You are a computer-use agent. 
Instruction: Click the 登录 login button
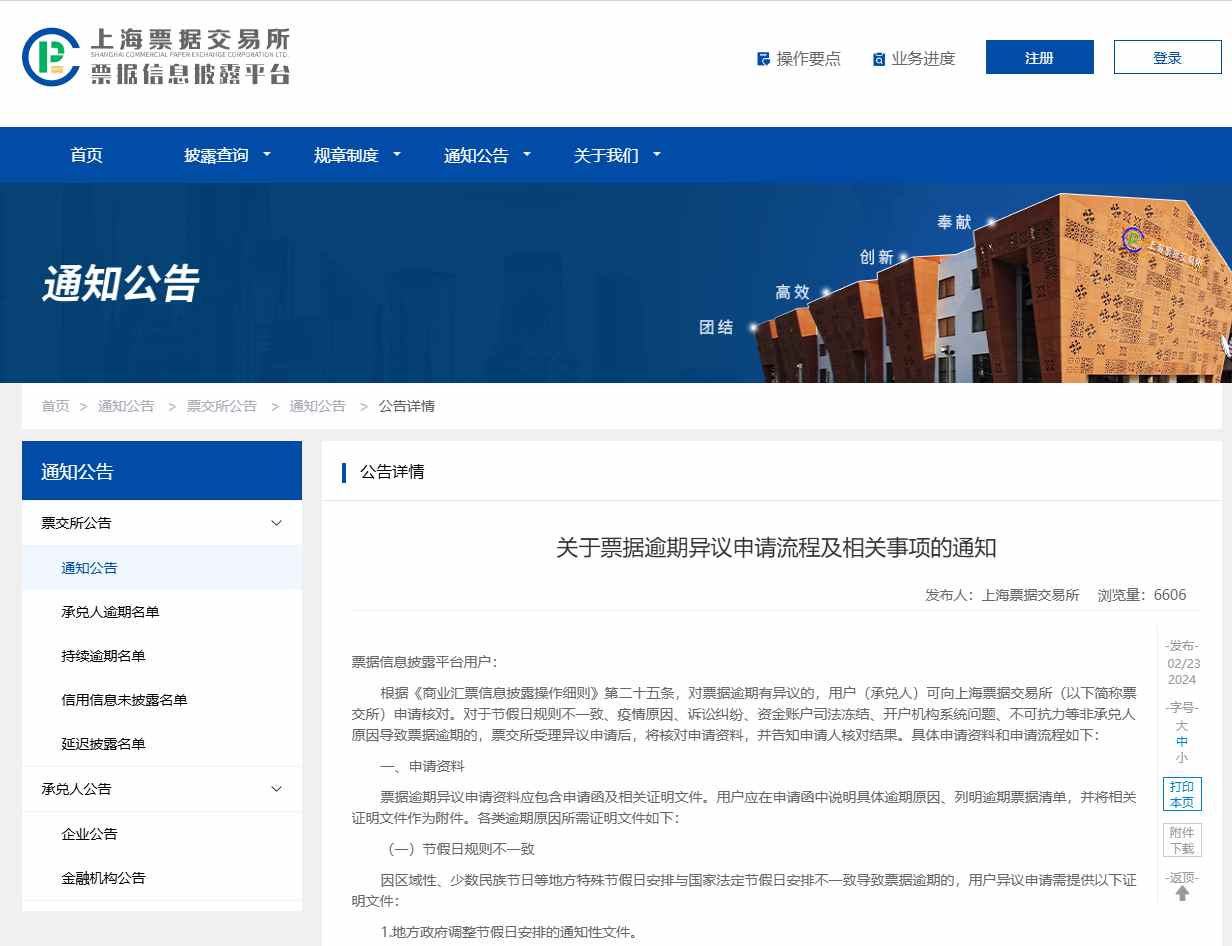coord(1167,57)
